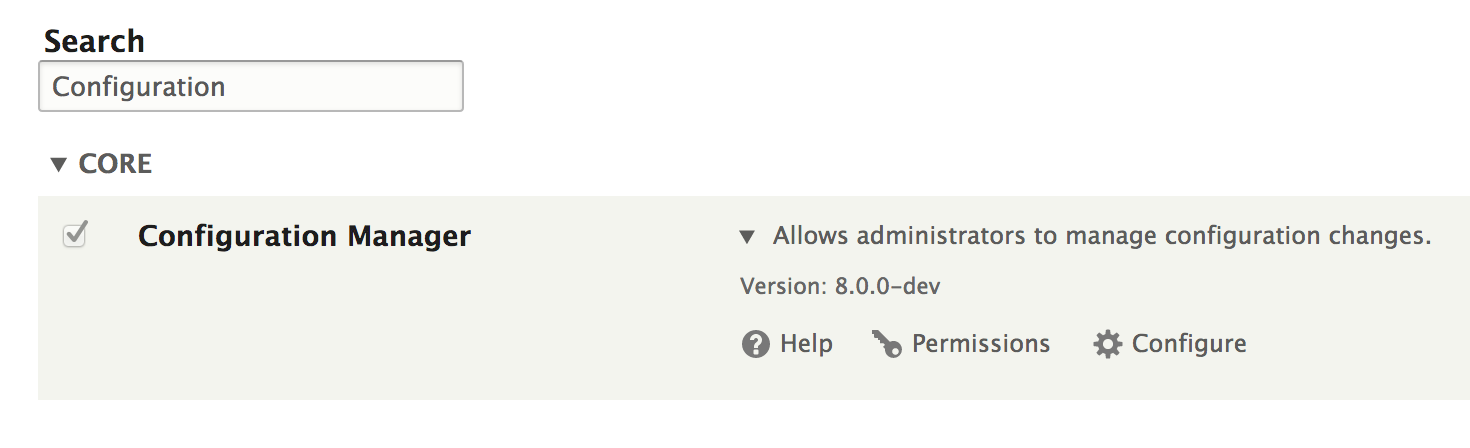This screenshot has height=448, width=1470.
Task: Click the word Configuration inside the search box
Action: pos(138,87)
